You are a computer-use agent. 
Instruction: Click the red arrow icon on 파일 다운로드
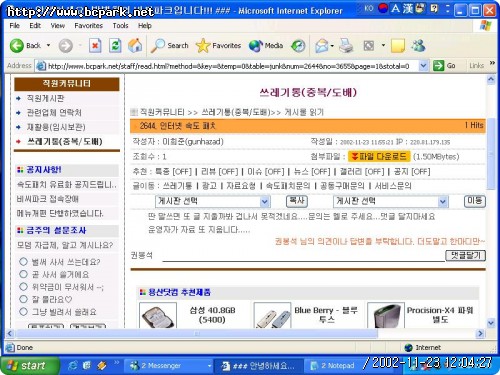click(x=355, y=156)
